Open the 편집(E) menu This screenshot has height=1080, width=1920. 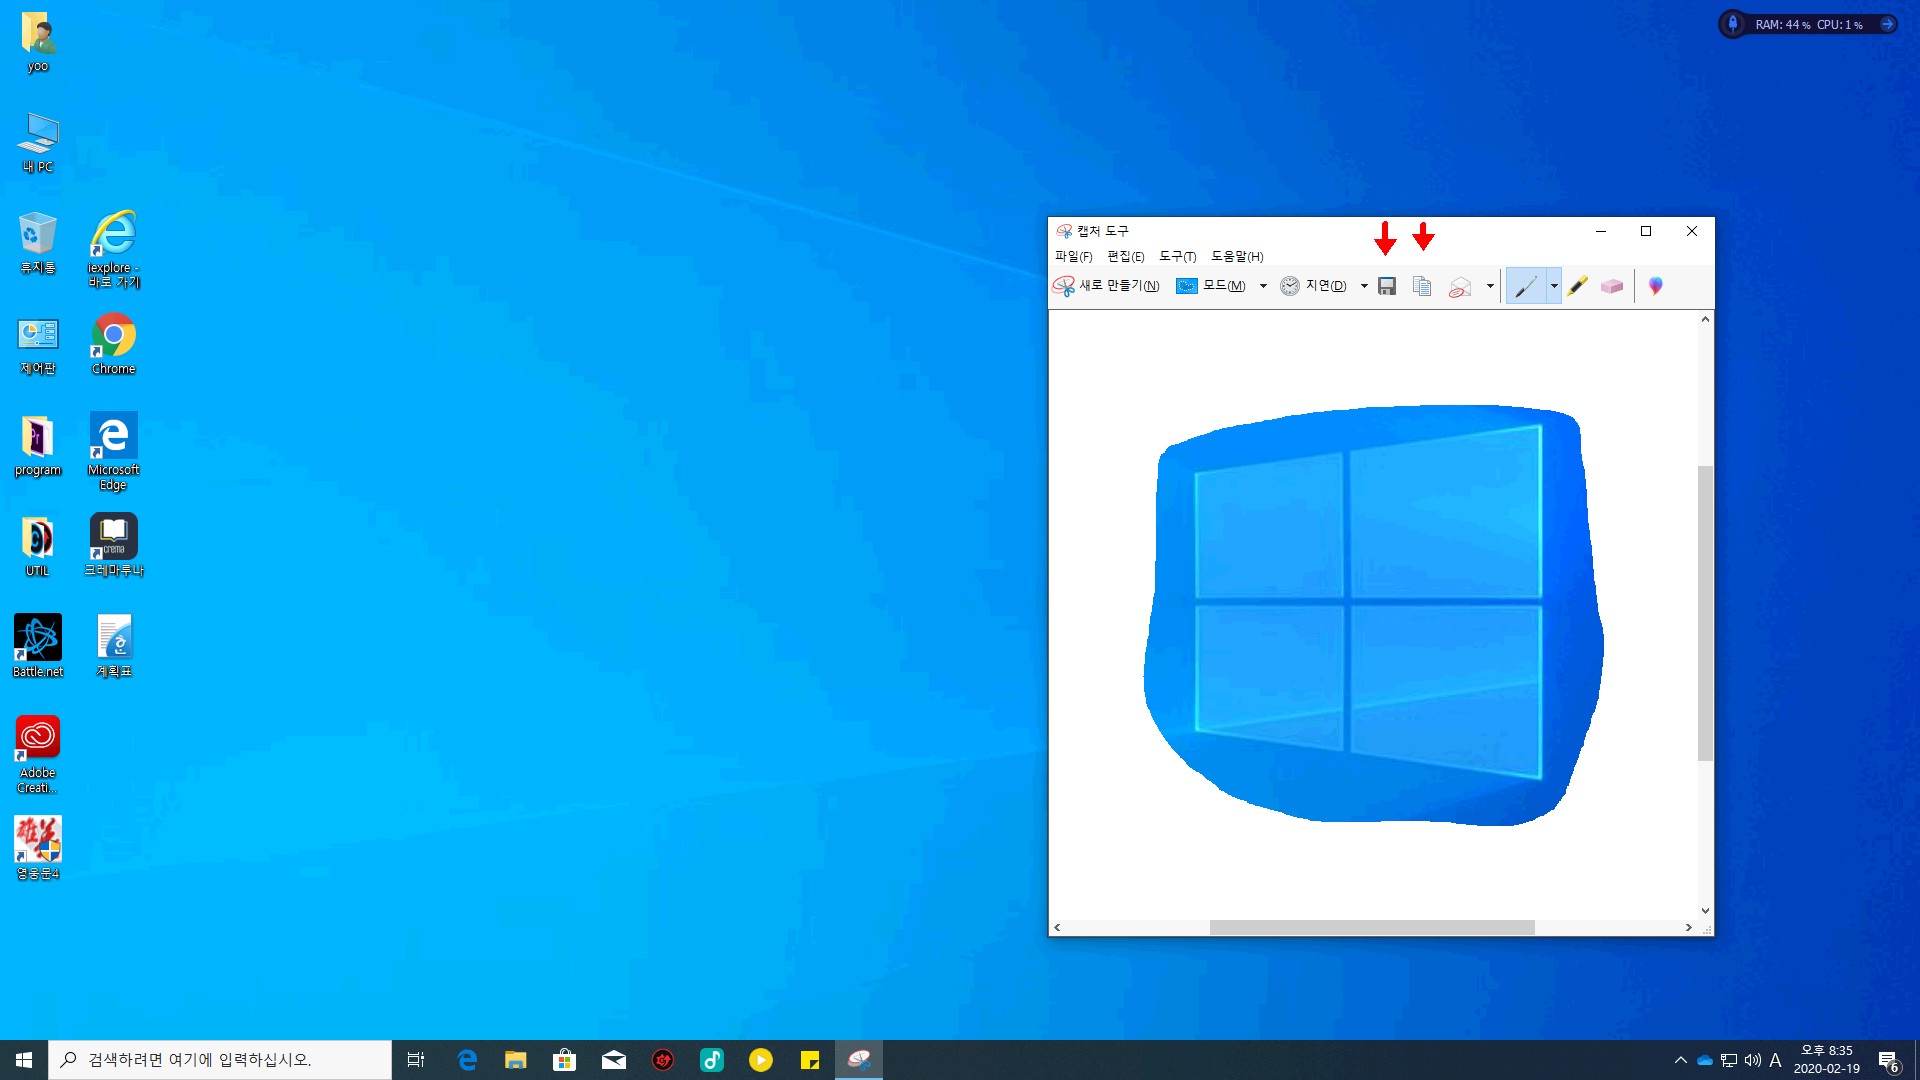[1125, 257]
